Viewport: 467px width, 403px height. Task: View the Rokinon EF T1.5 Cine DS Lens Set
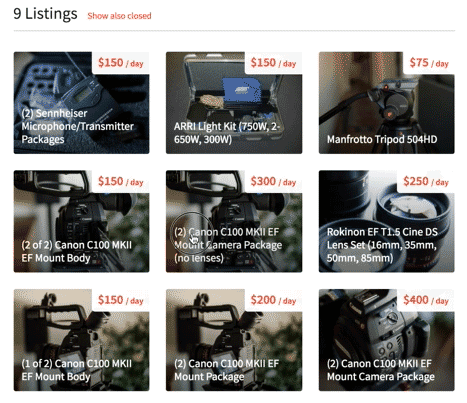[387, 221]
